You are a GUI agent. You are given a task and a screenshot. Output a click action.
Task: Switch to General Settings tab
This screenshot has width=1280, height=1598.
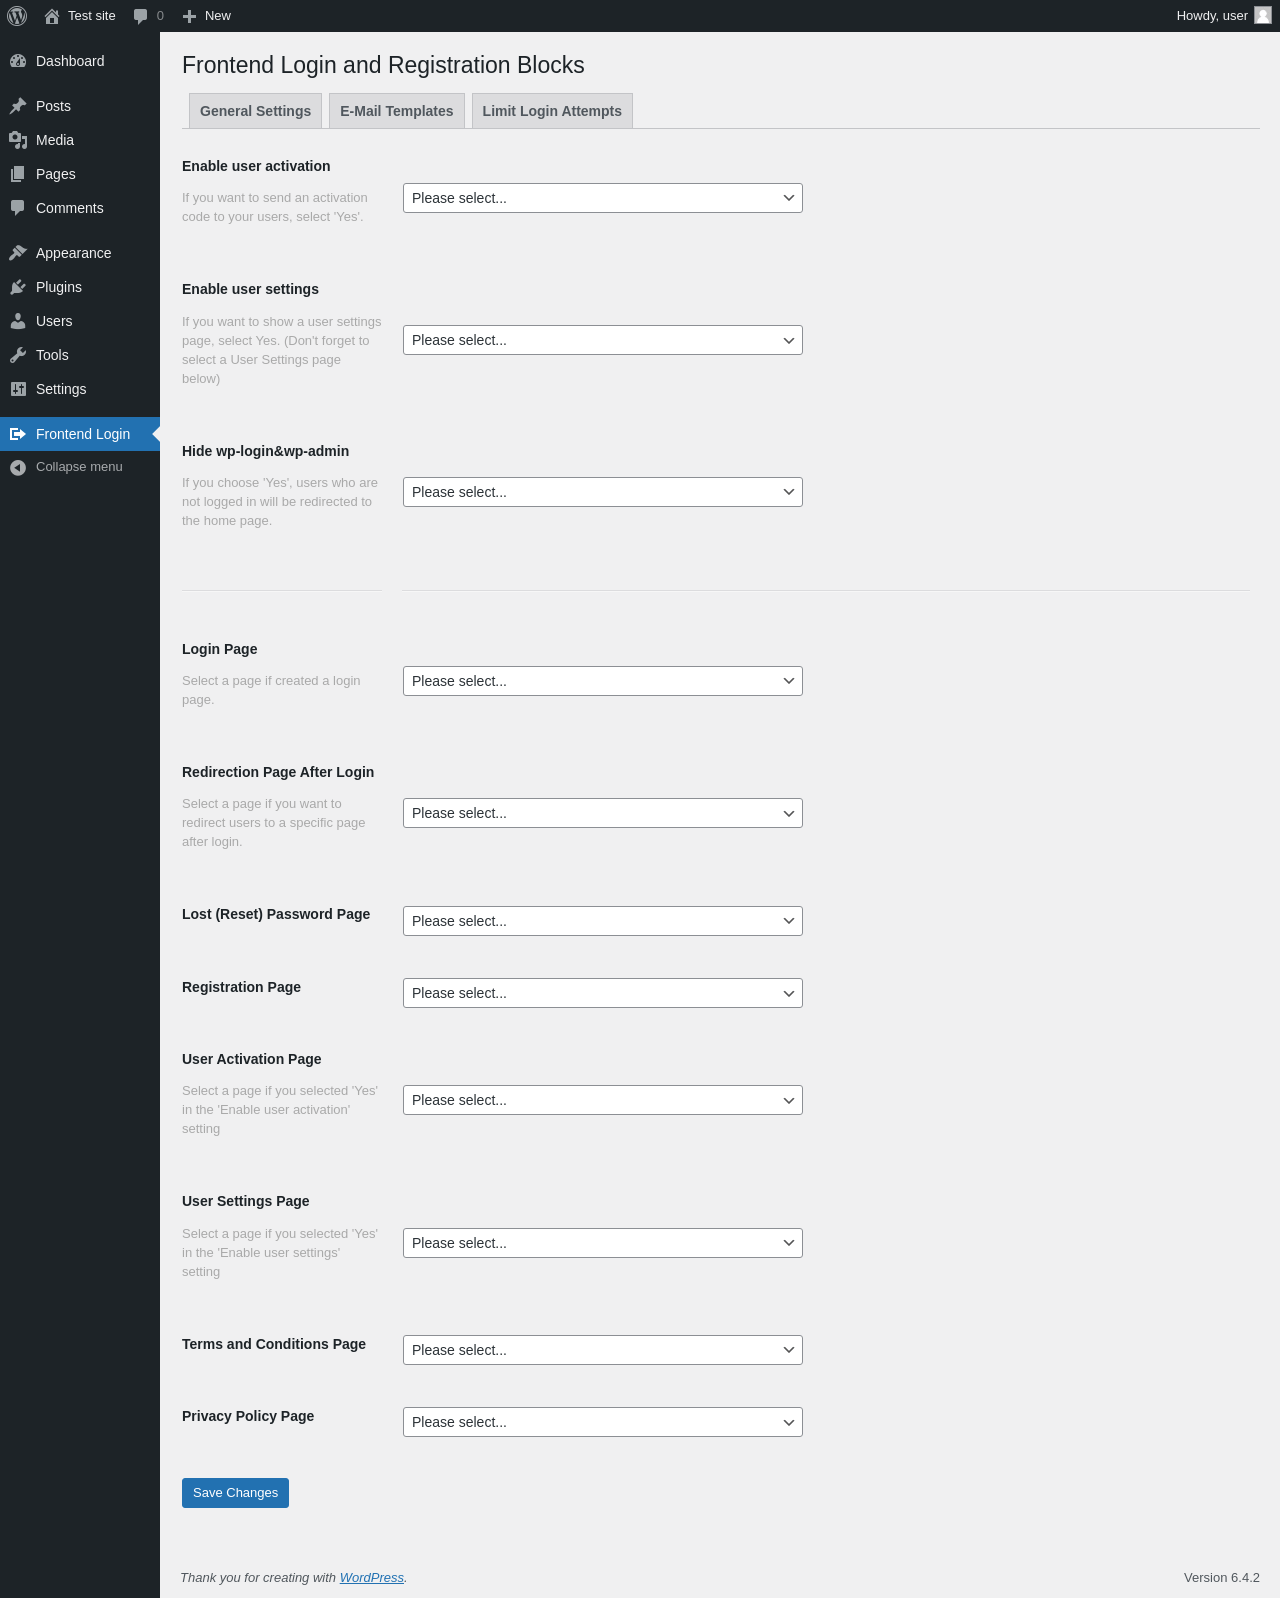coord(255,111)
